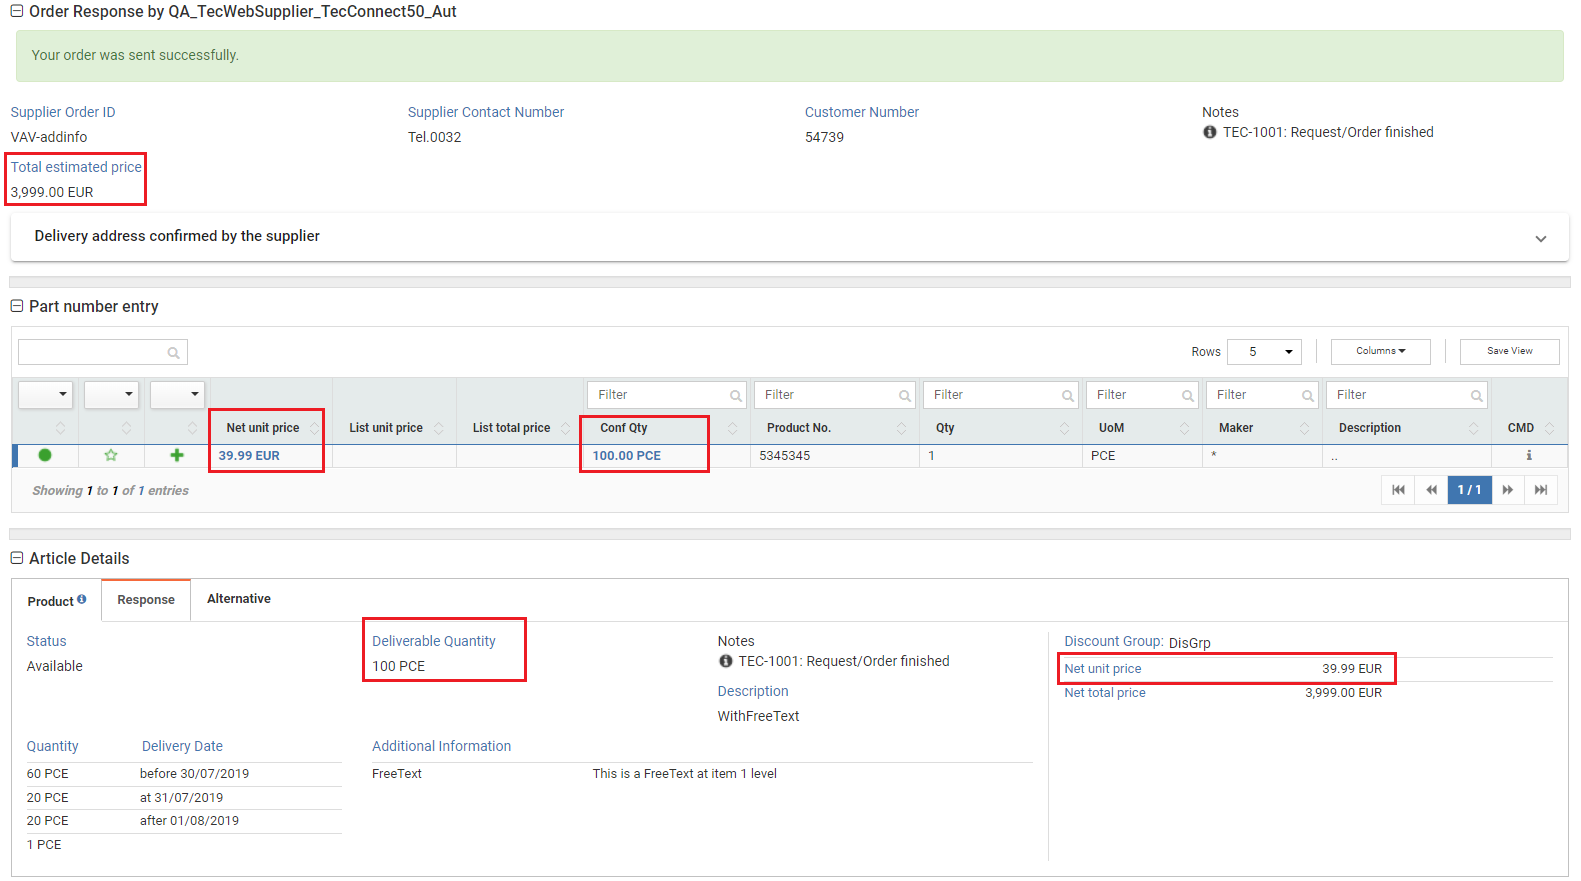Viewport: 1581px width, 881px height.
Task: Go to the previous page of entries
Action: pyautogui.click(x=1431, y=490)
